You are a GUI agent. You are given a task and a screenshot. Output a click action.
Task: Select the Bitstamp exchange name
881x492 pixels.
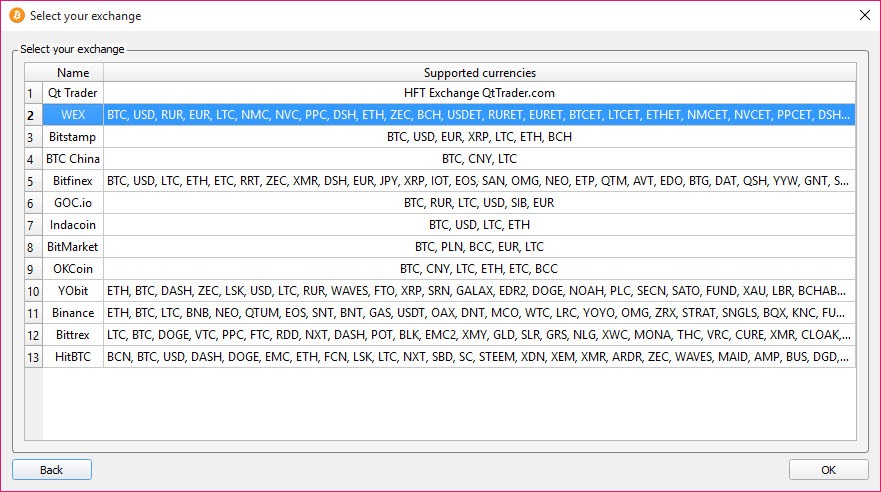tap(73, 136)
